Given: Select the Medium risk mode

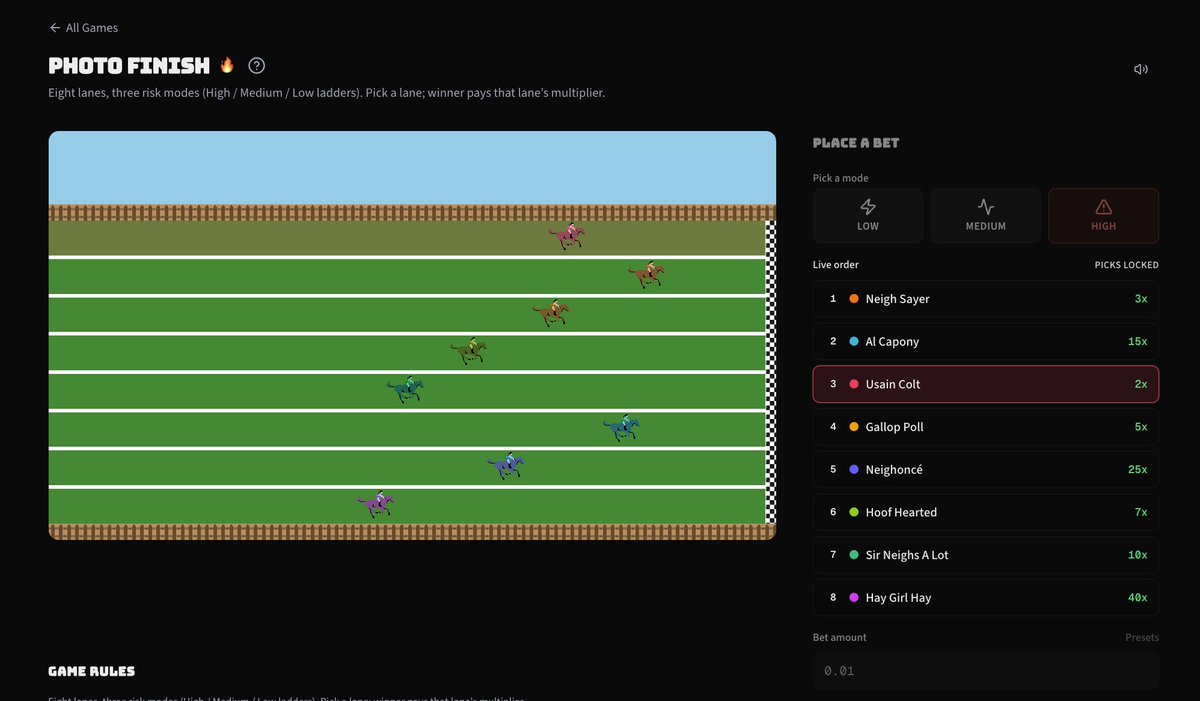Looking at the screenshot, I should tap(986, 216).
